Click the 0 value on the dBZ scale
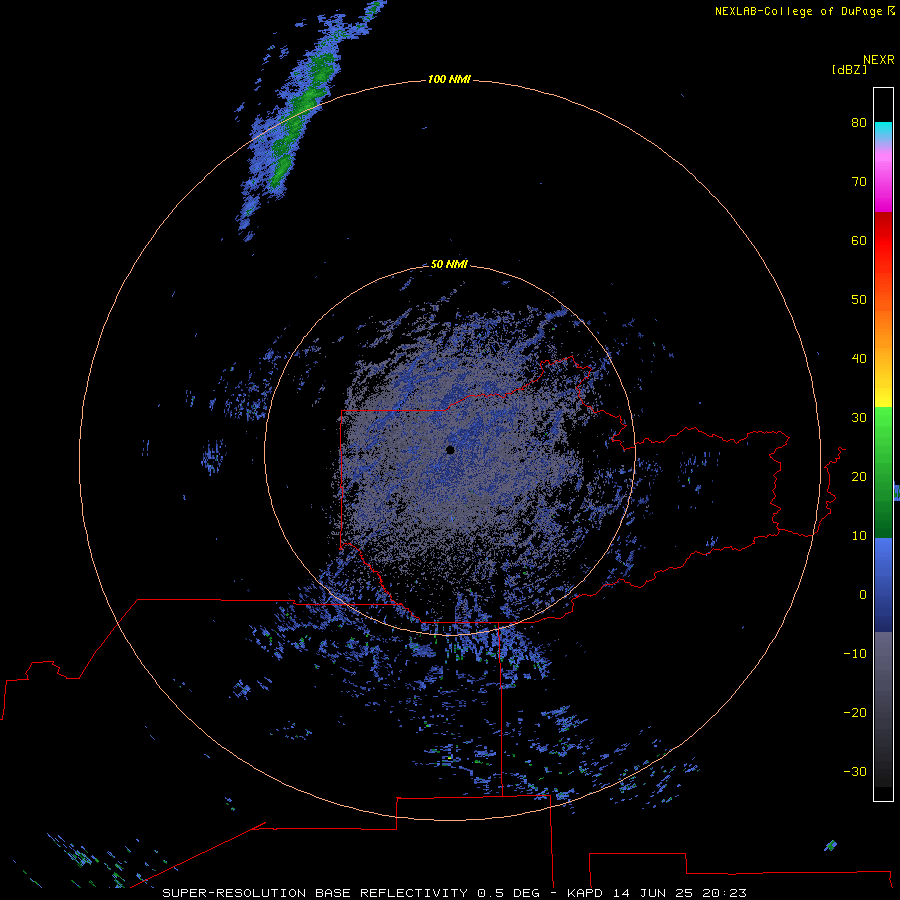Viewport: 900px width, 900px height. coord(863,595)
